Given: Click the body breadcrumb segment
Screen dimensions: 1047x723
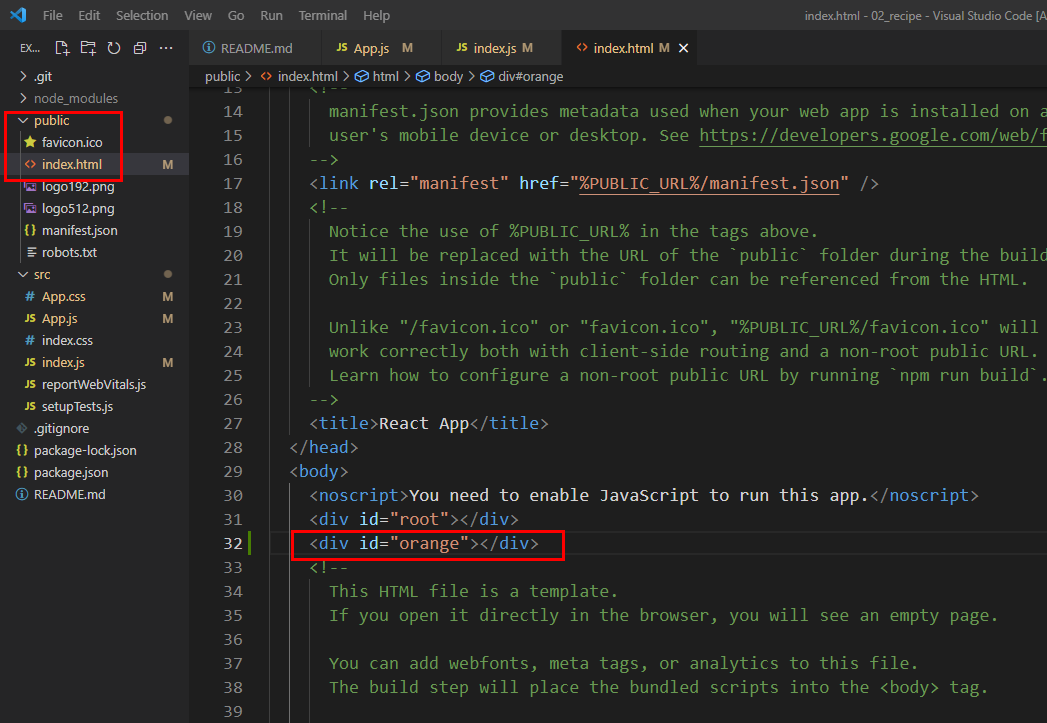Looking at the screenshot, I should (439, 77).
